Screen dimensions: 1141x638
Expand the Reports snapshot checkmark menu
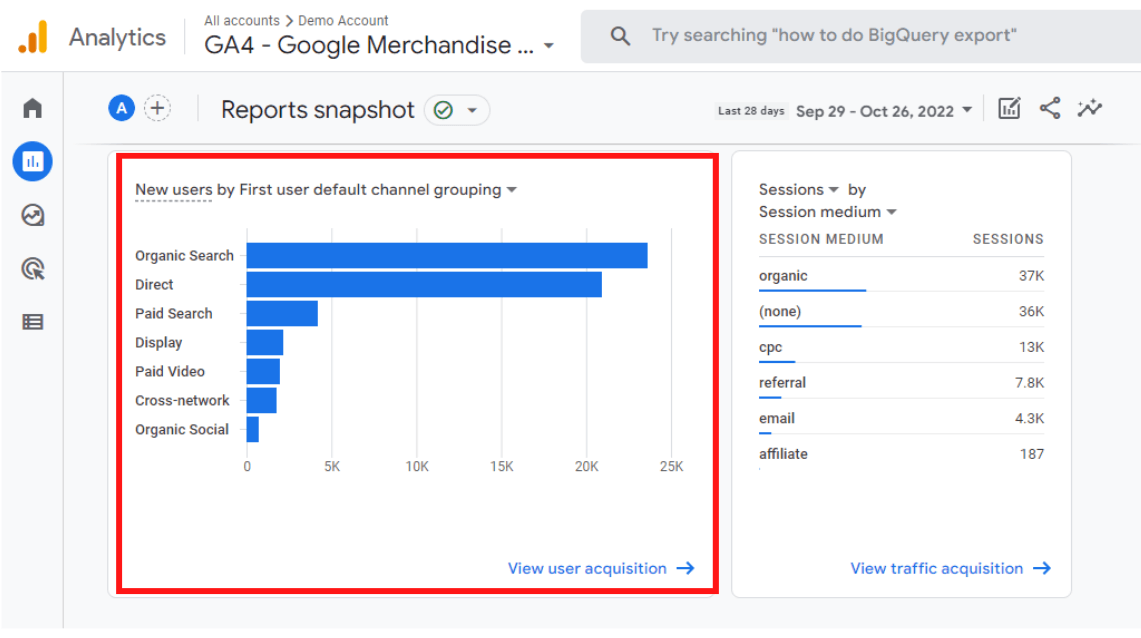tap(457, 110)
